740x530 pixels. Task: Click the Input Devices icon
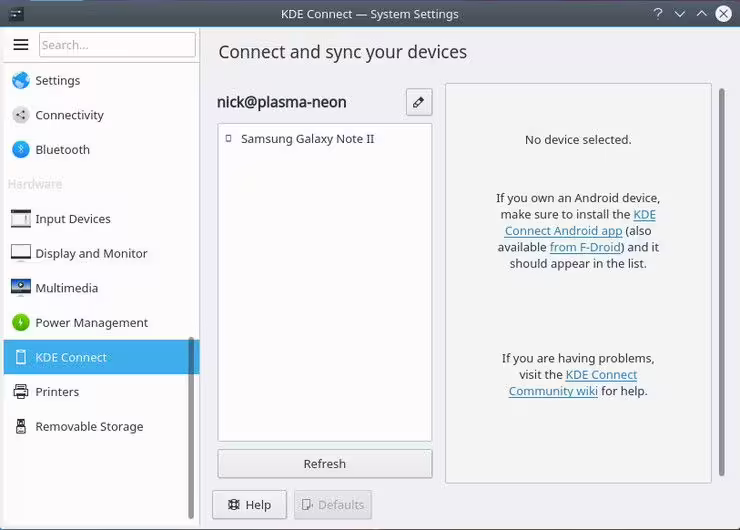click(x=21, y=219)
